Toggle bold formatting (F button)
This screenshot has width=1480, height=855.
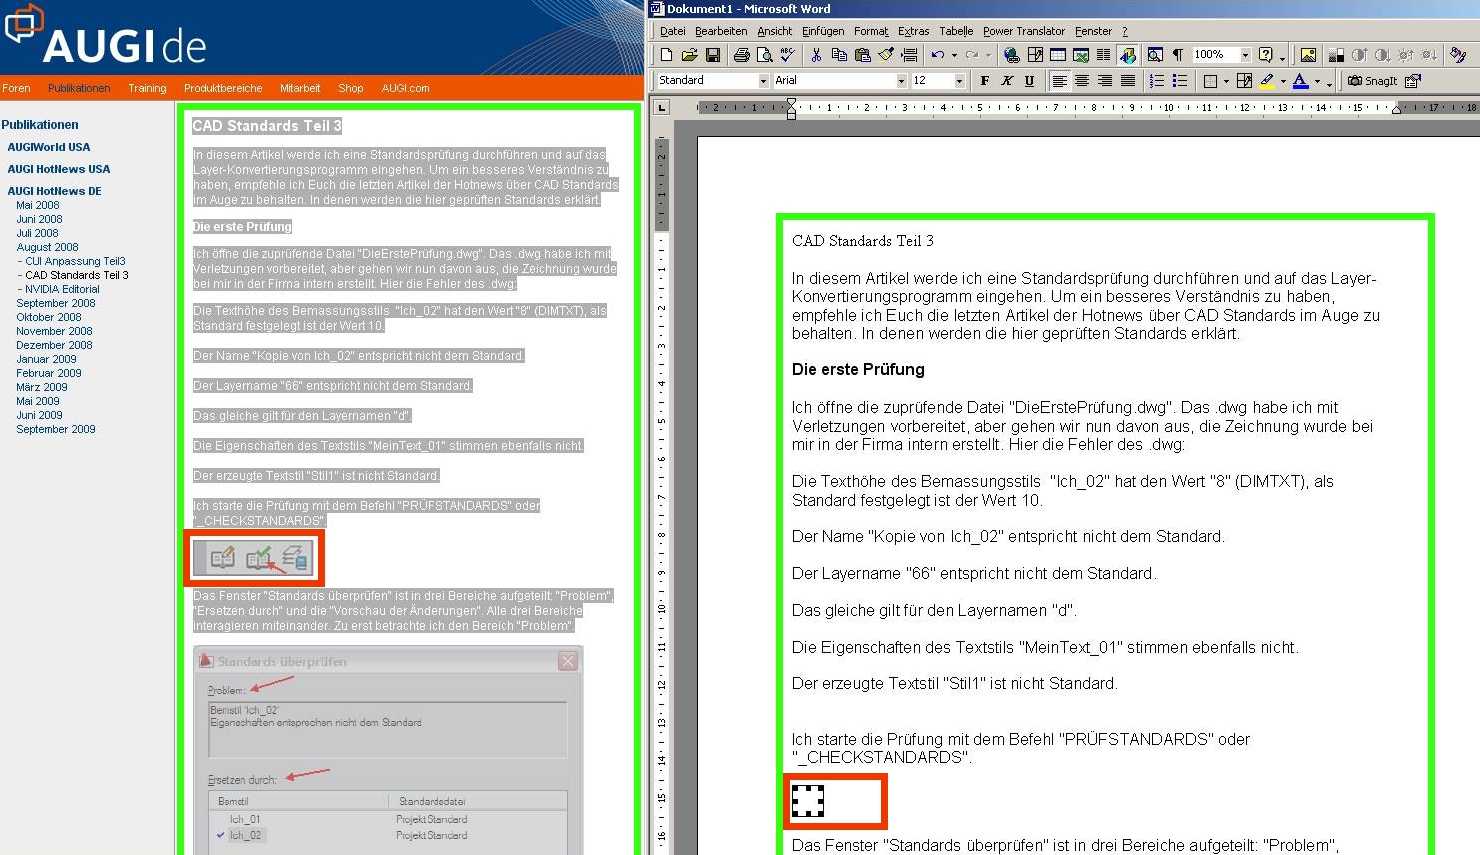985,81
